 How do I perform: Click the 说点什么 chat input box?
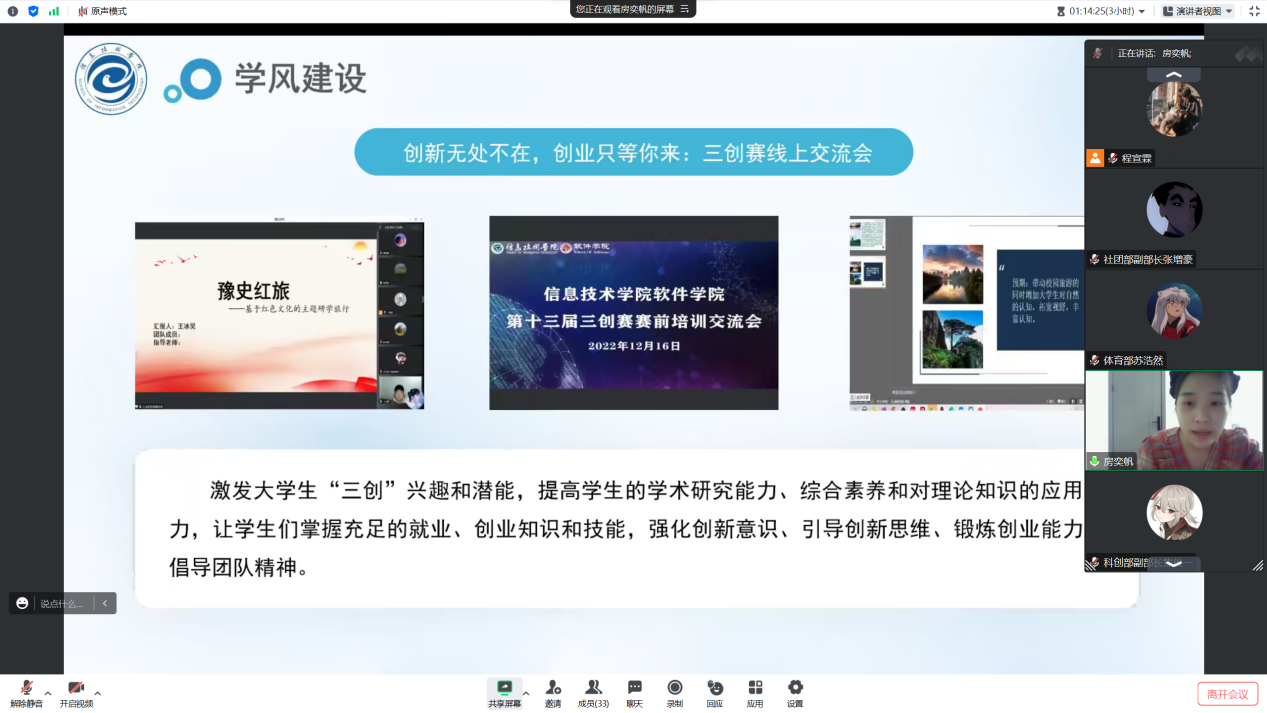[64, 603]
